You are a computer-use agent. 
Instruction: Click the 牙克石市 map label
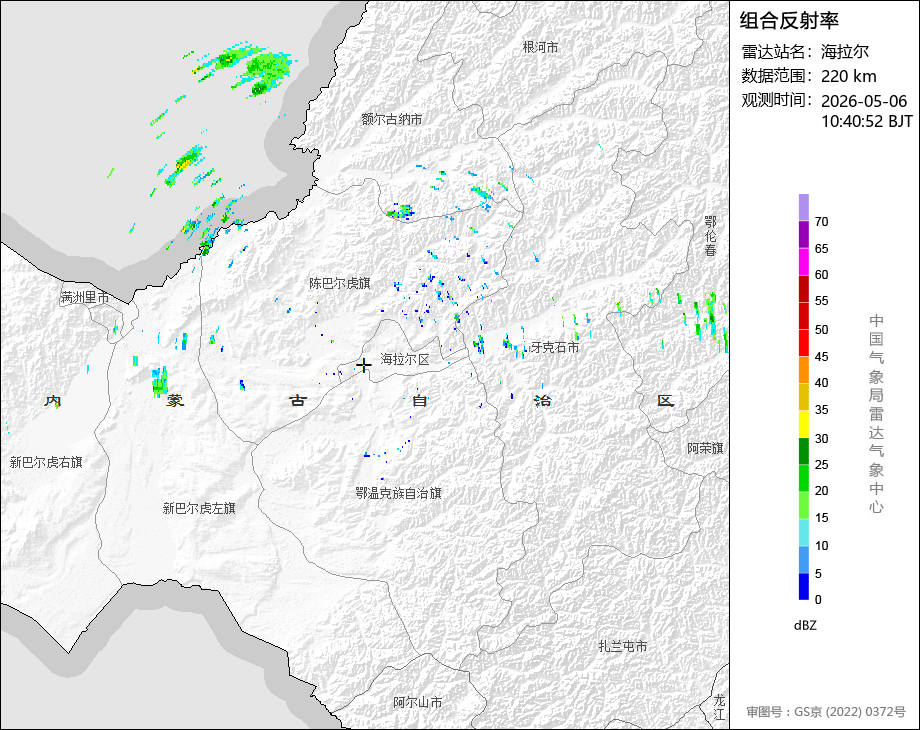coord(555,347)
